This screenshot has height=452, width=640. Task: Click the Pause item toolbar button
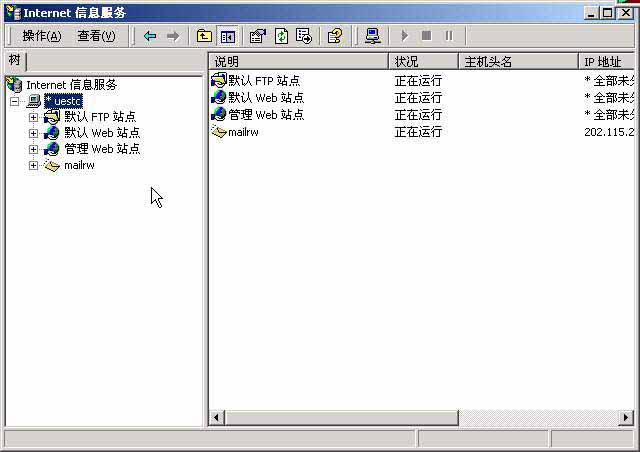click(x=448, y=36)
